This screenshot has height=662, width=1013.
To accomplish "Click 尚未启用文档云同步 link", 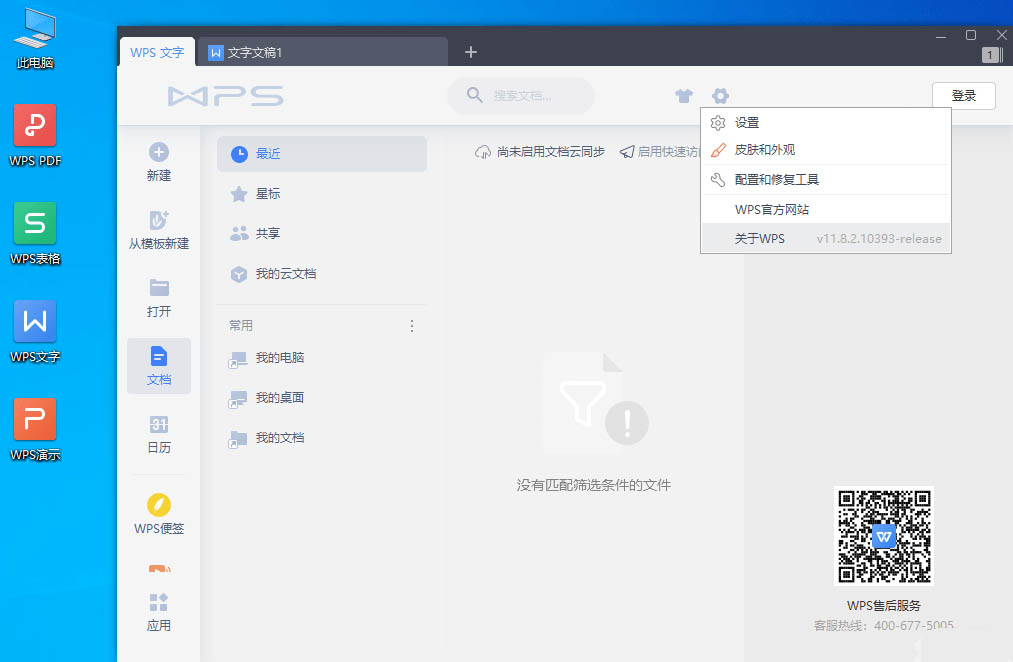I will (550, 152).
